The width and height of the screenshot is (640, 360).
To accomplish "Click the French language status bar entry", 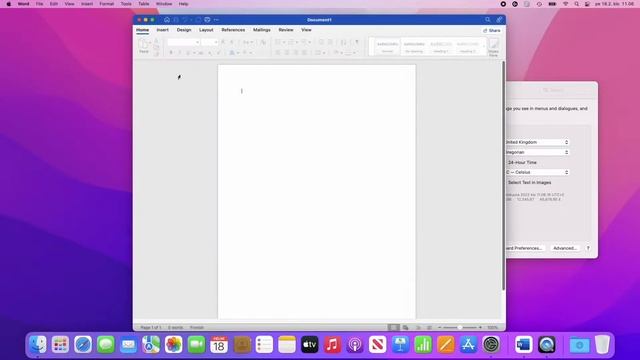I will [197, 327].
